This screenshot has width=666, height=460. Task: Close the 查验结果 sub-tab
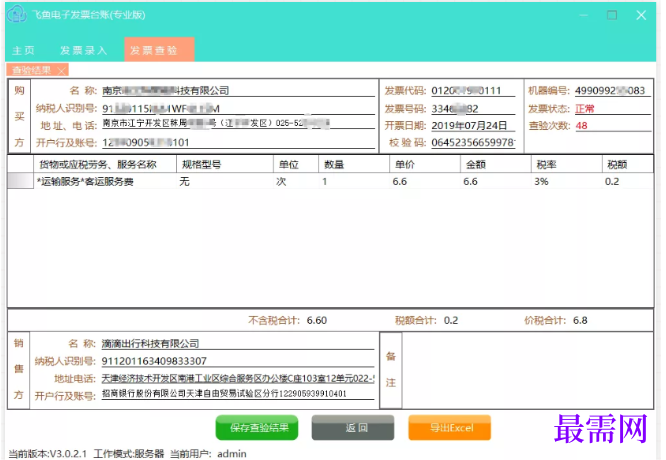pyautogui.click(x=62, y=71)
